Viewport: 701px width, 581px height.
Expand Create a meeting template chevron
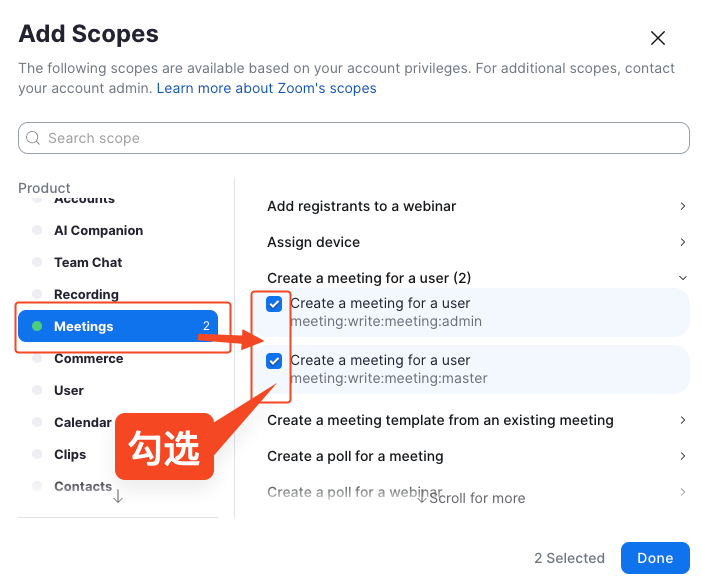[x=682, y=420]
